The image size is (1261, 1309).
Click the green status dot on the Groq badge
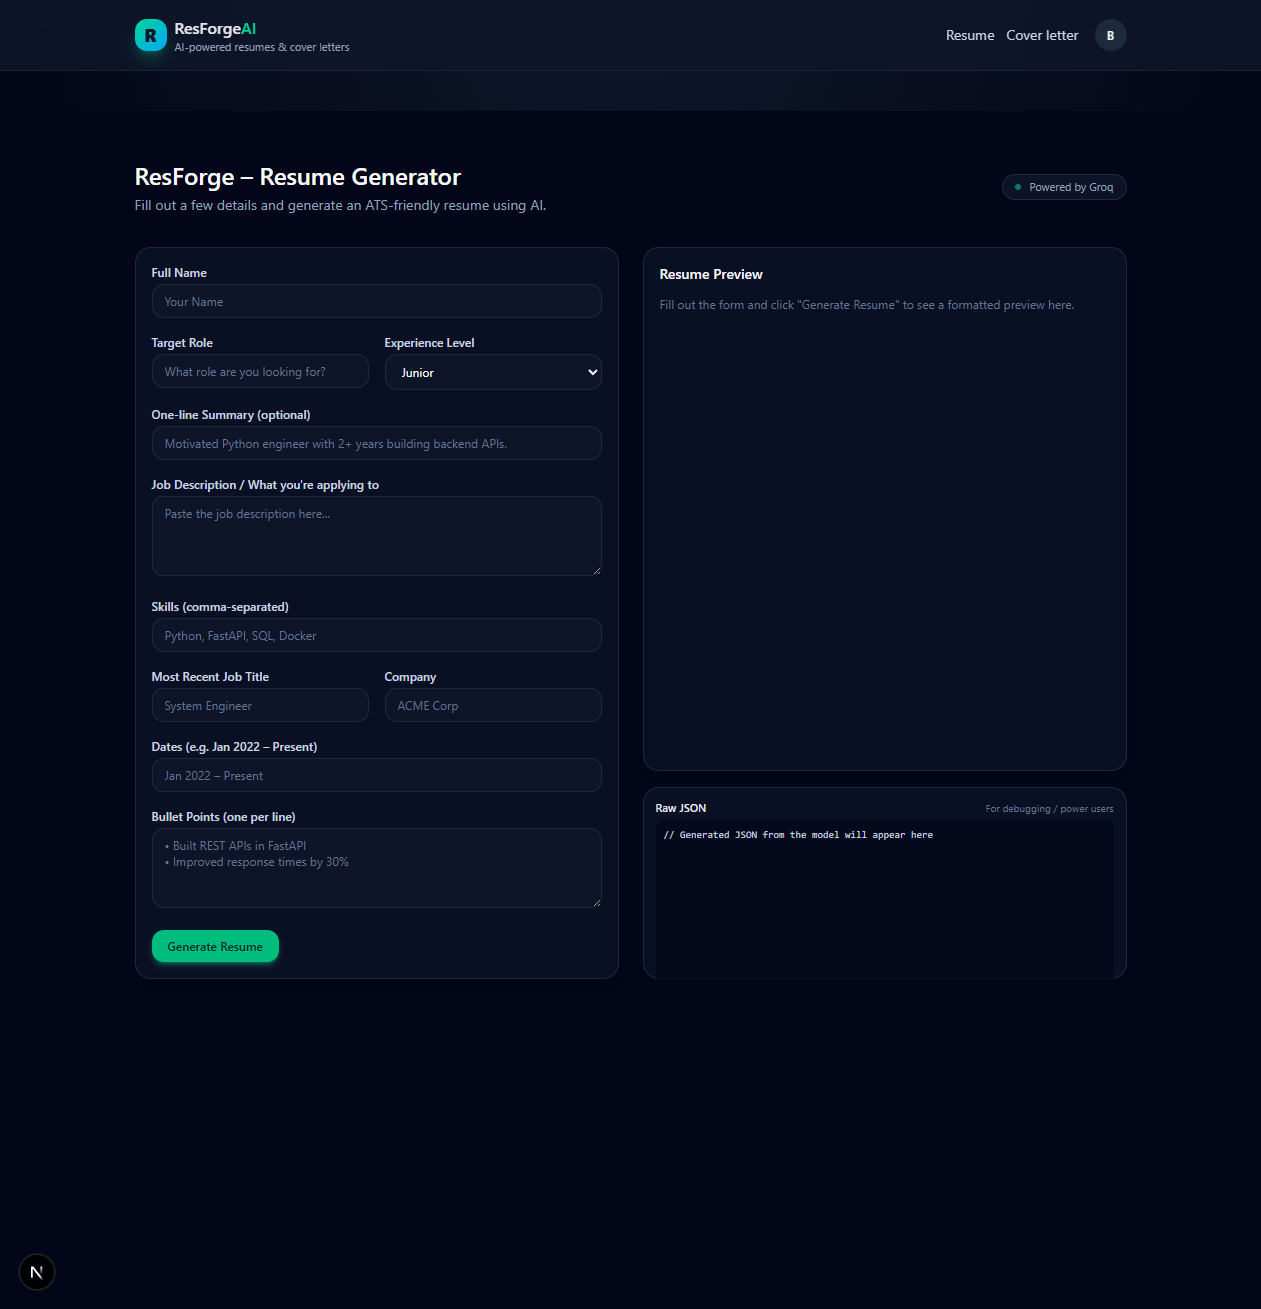click(x=1017, y=187)
